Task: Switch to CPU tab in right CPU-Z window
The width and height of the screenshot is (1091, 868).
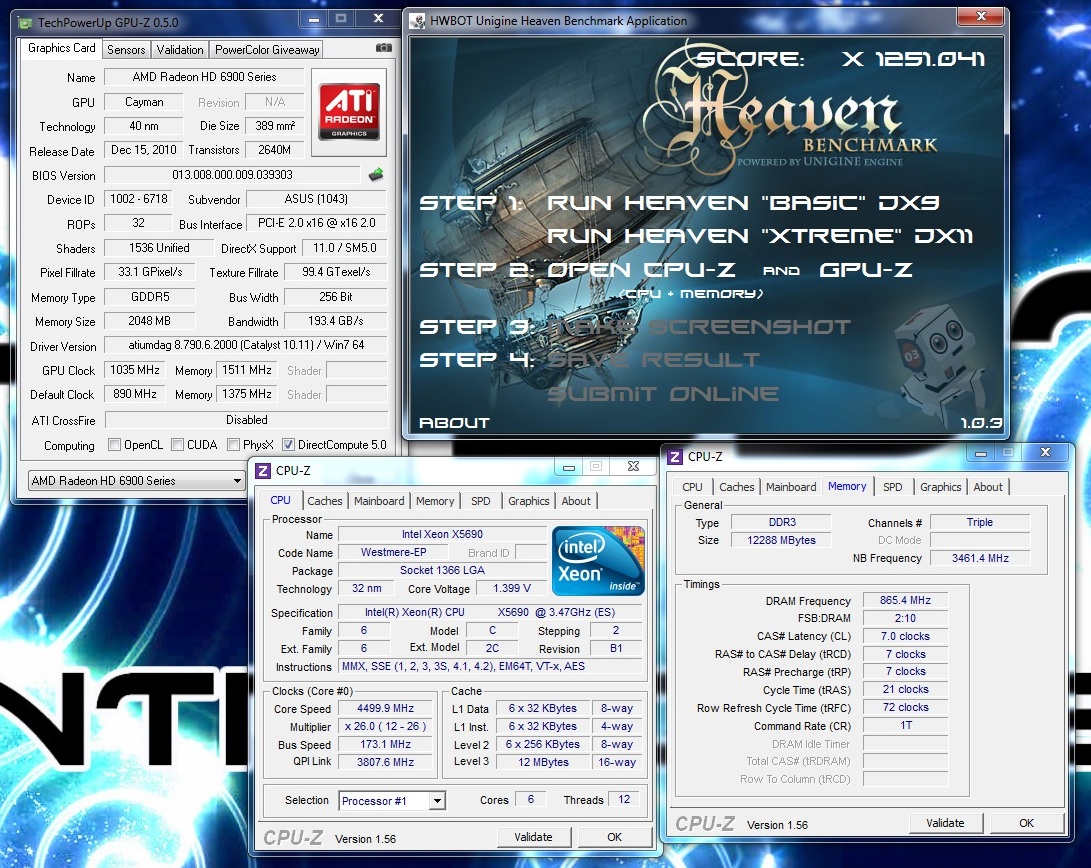Action: 692,487
